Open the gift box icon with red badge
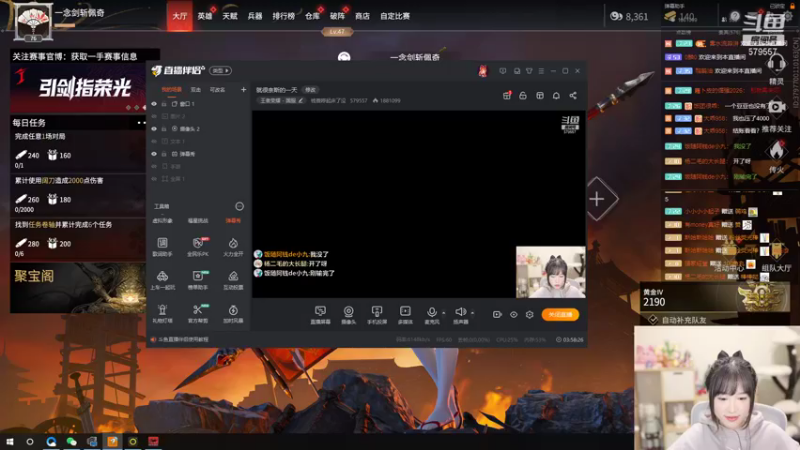This screenshot has height=450, width=800. [507, 95]
